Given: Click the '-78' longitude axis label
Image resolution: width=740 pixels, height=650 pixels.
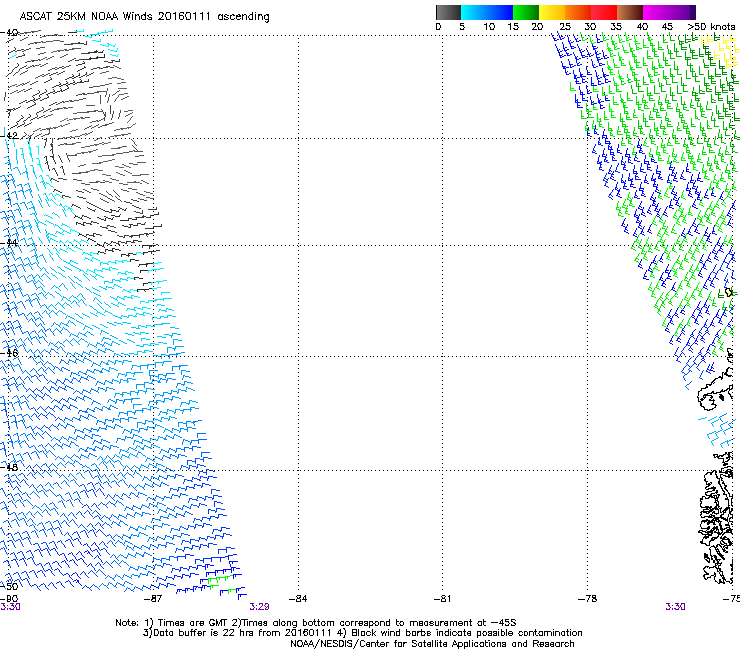Looking at the screenshot, I should point(588,599).
